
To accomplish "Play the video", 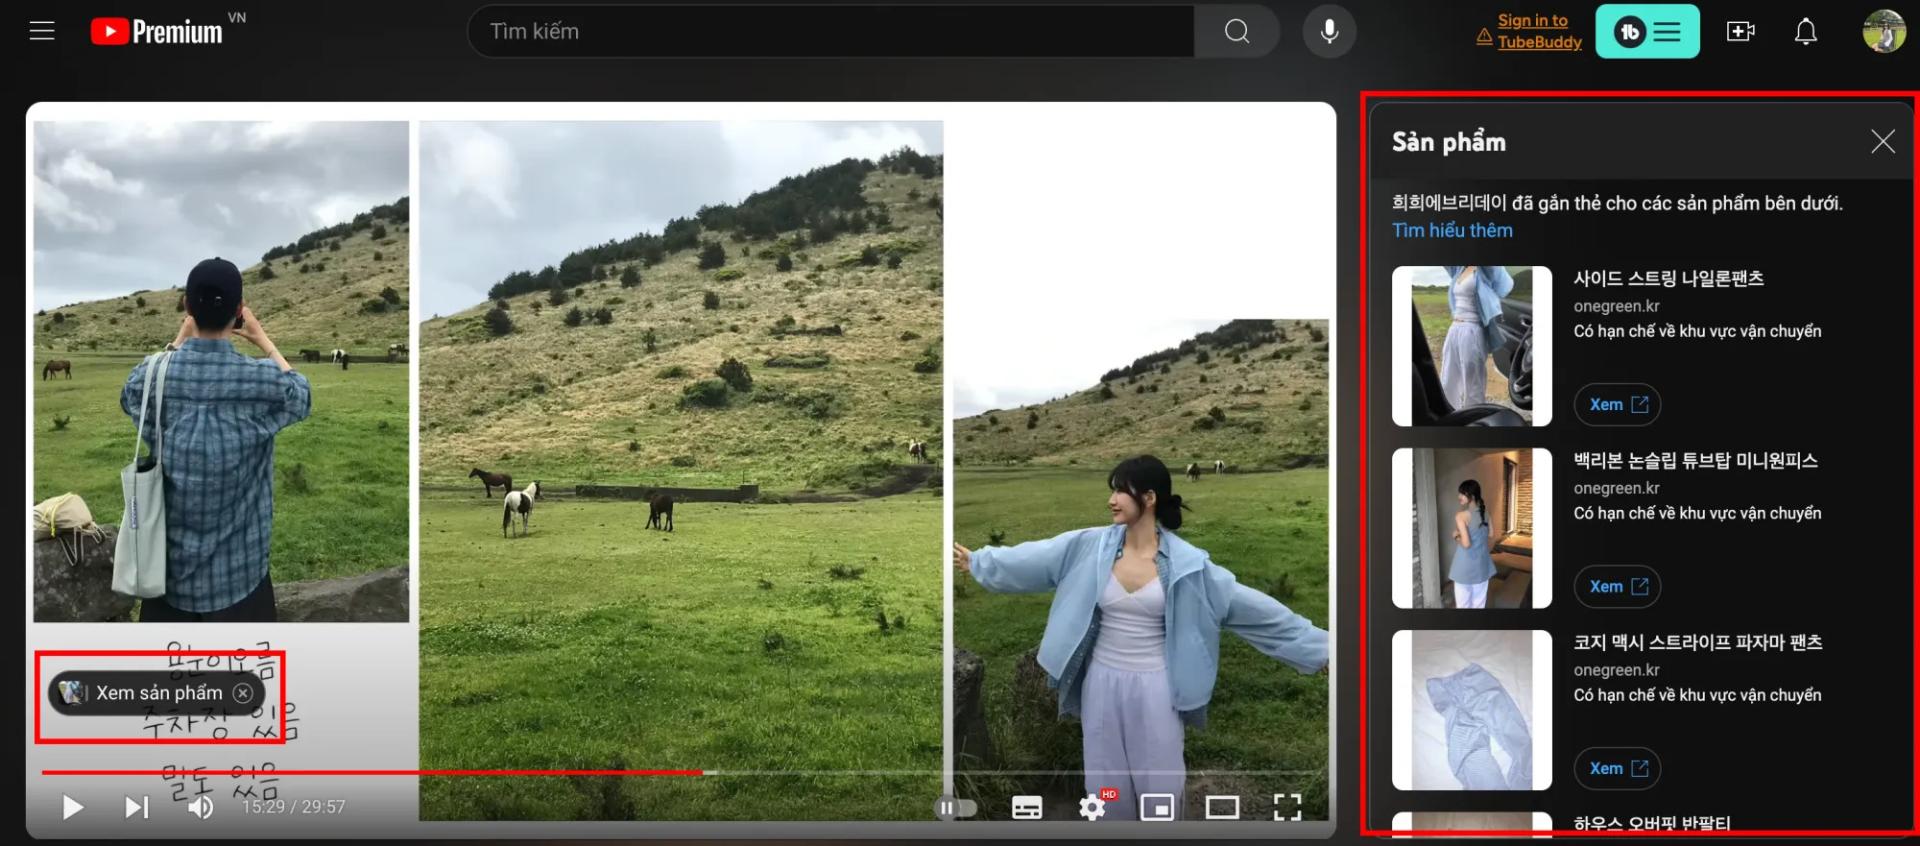I will (72, 807).
